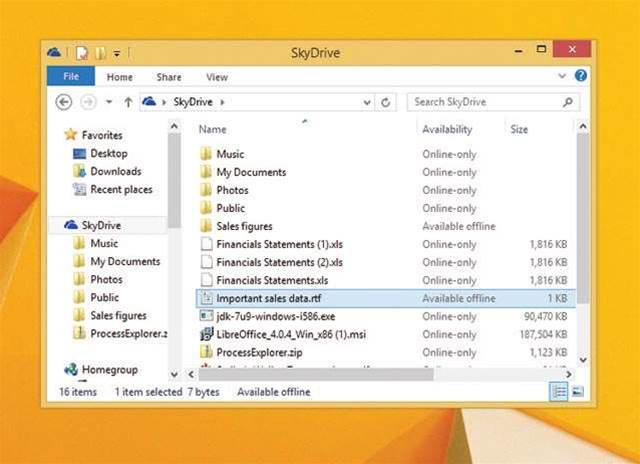Image resolution: width=640 pixels, height=464 pixels.
Task: Open the Recent locations dropdown arrow
Action: pos(109,102)
